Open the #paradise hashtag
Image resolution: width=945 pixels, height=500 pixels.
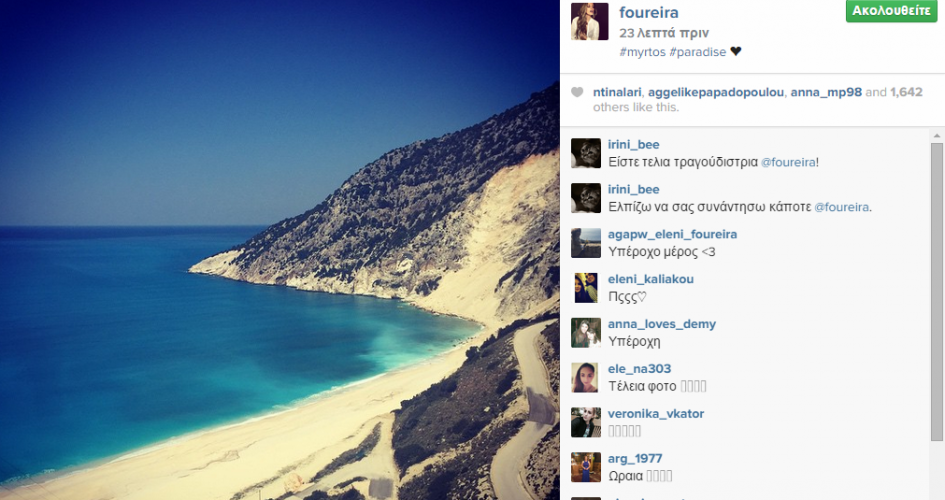(x=697, y=52)
